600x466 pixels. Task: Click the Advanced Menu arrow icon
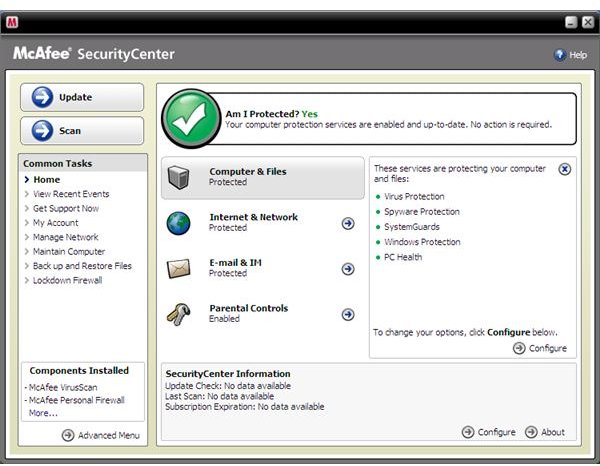tap(68, 435)
